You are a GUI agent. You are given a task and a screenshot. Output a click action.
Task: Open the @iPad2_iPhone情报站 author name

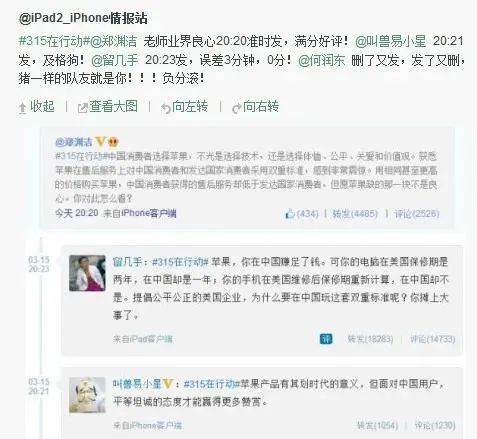pyautogui.click(x=83, y=18)
